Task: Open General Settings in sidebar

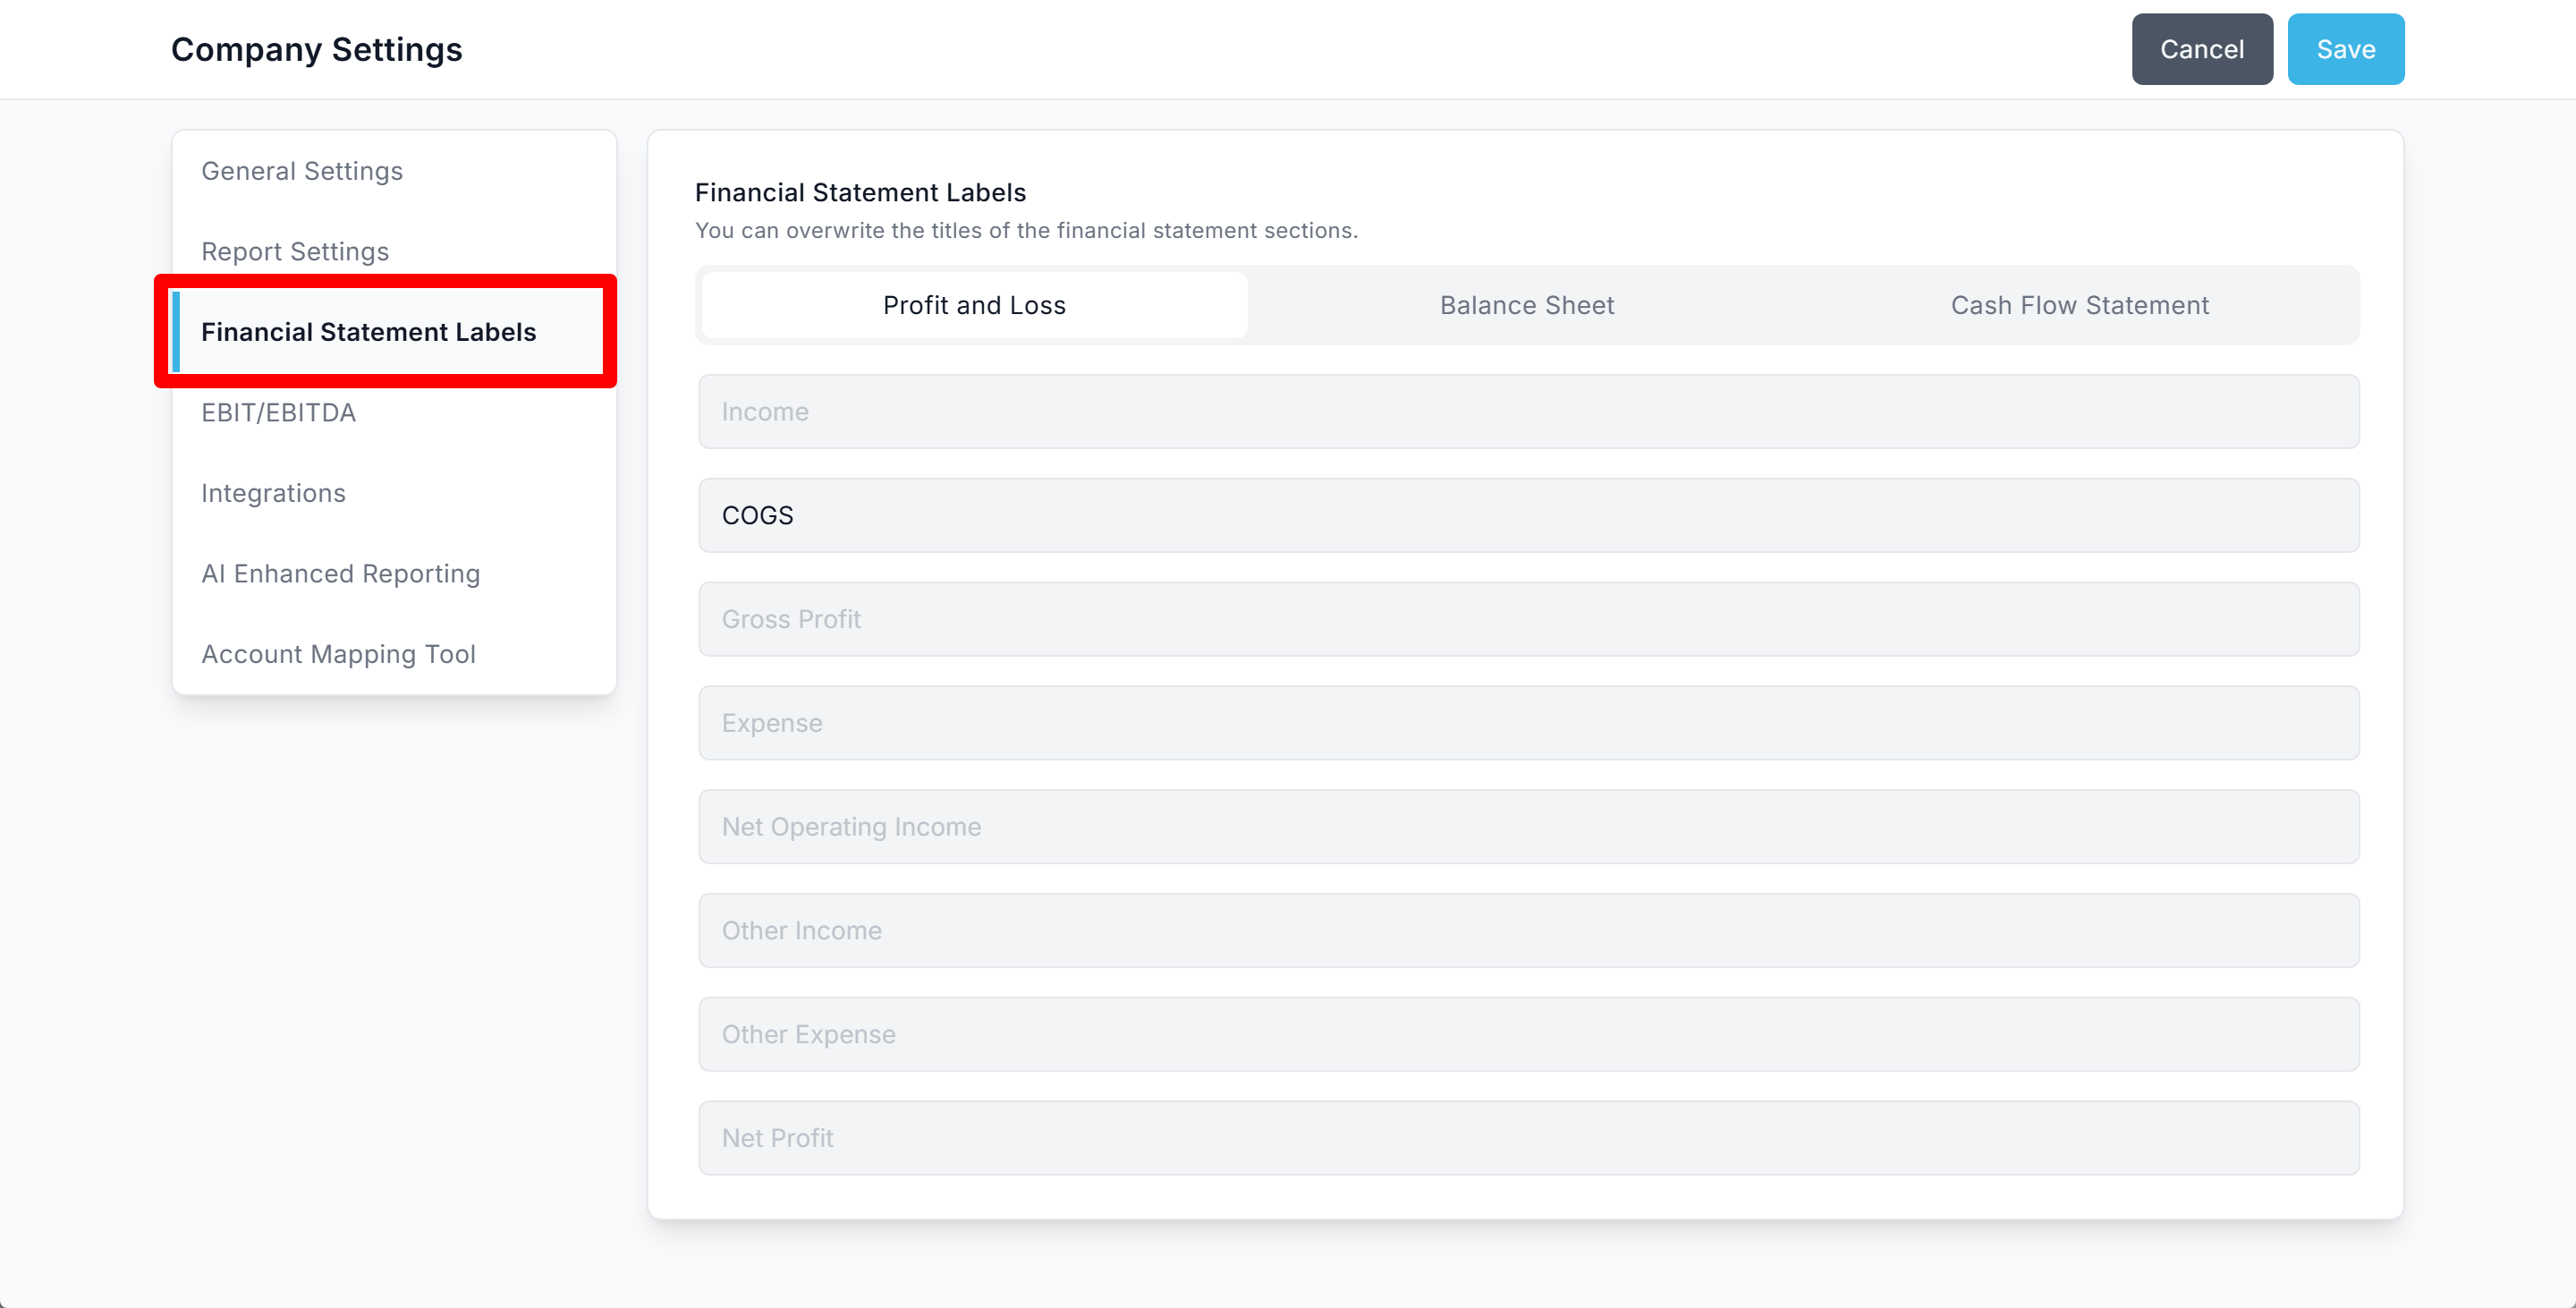Action: click(302, 171)
